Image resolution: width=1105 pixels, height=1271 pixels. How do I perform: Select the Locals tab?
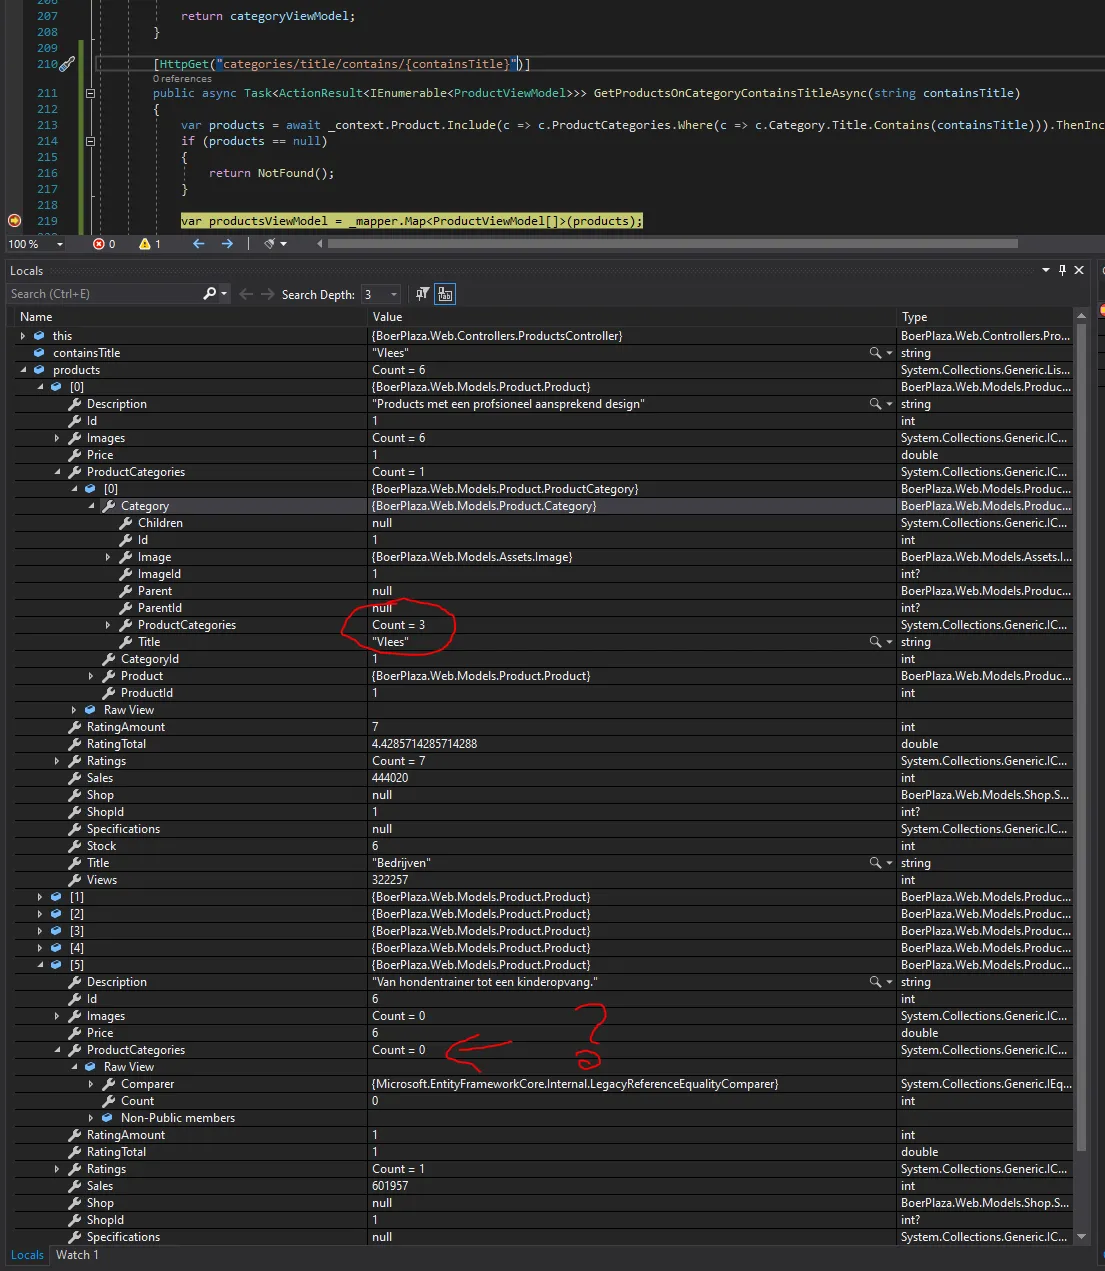tap(27, 1255)
